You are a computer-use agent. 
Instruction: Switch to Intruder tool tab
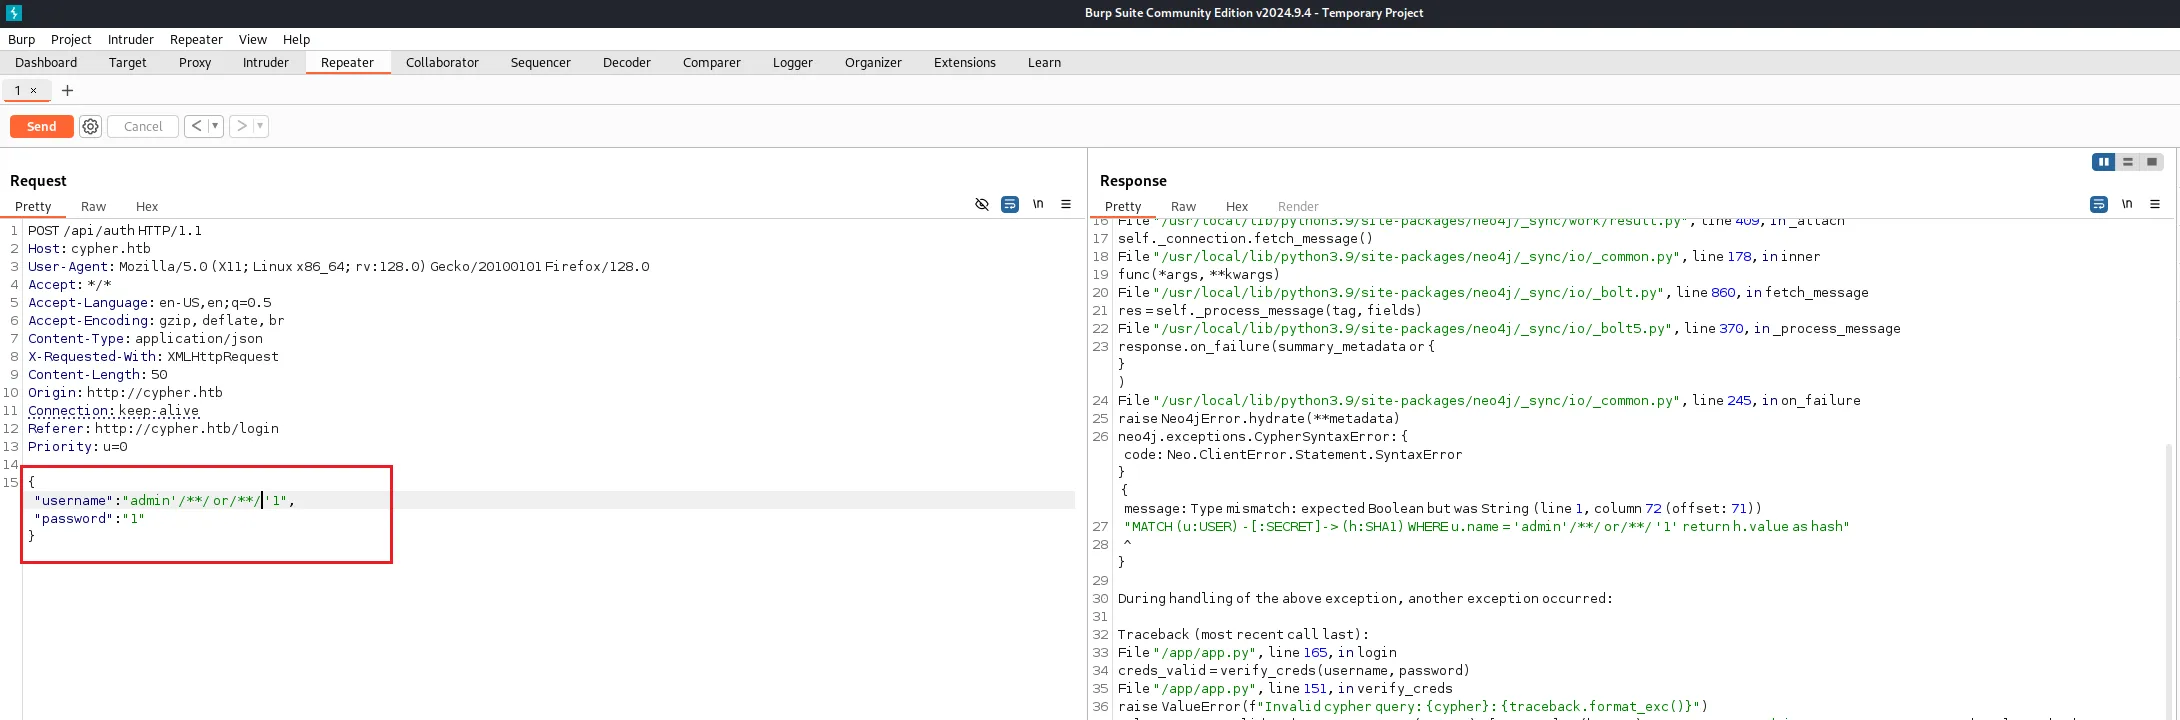point(266,62)
